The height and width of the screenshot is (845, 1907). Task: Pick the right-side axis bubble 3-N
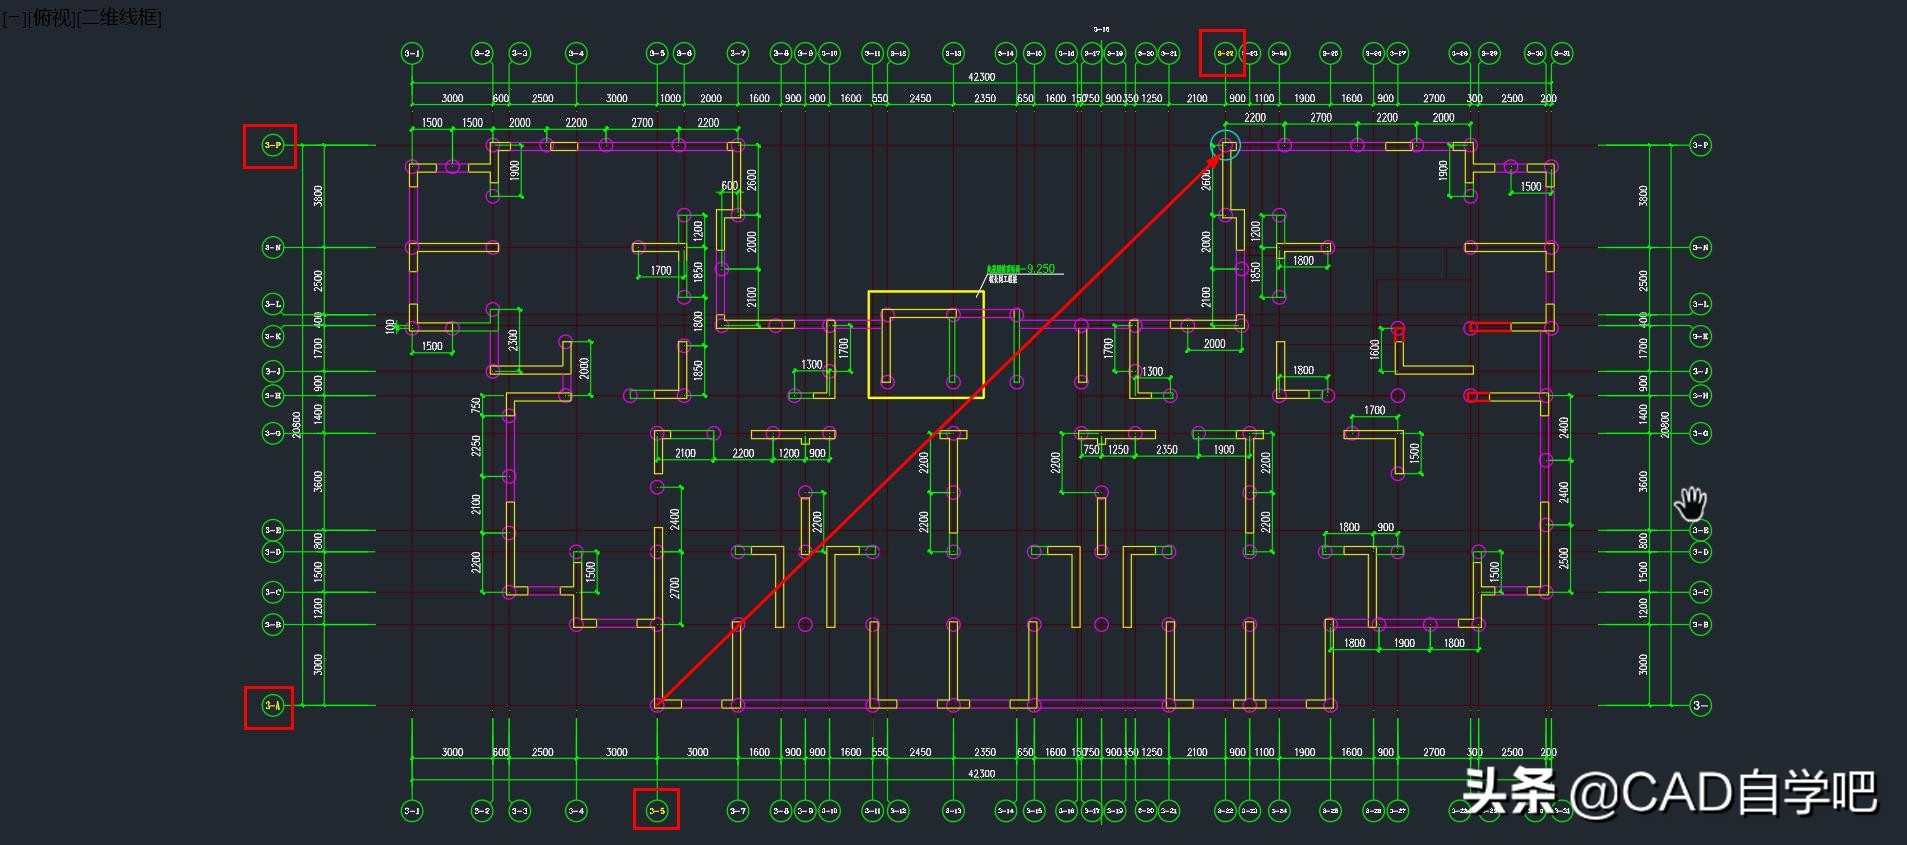click(x=1700, y=247)
